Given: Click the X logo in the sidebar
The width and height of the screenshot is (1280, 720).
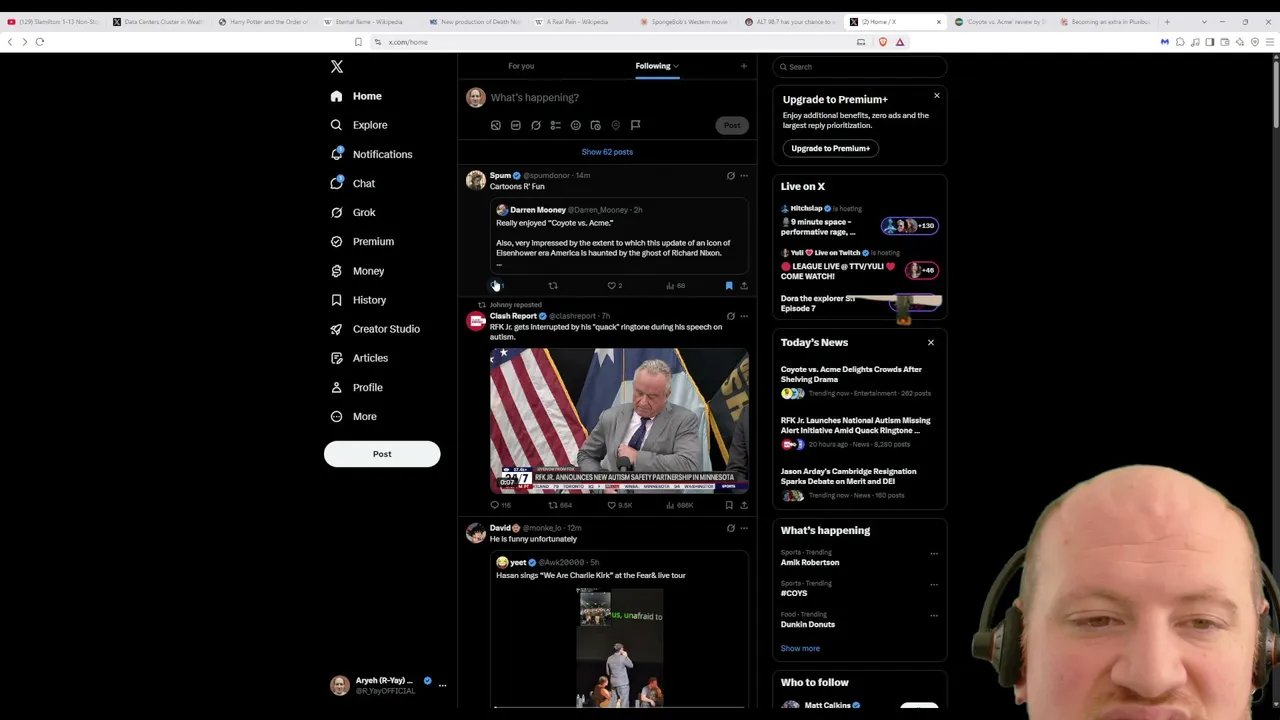Looking at the screenshot, I should click(x=337, y=66).
